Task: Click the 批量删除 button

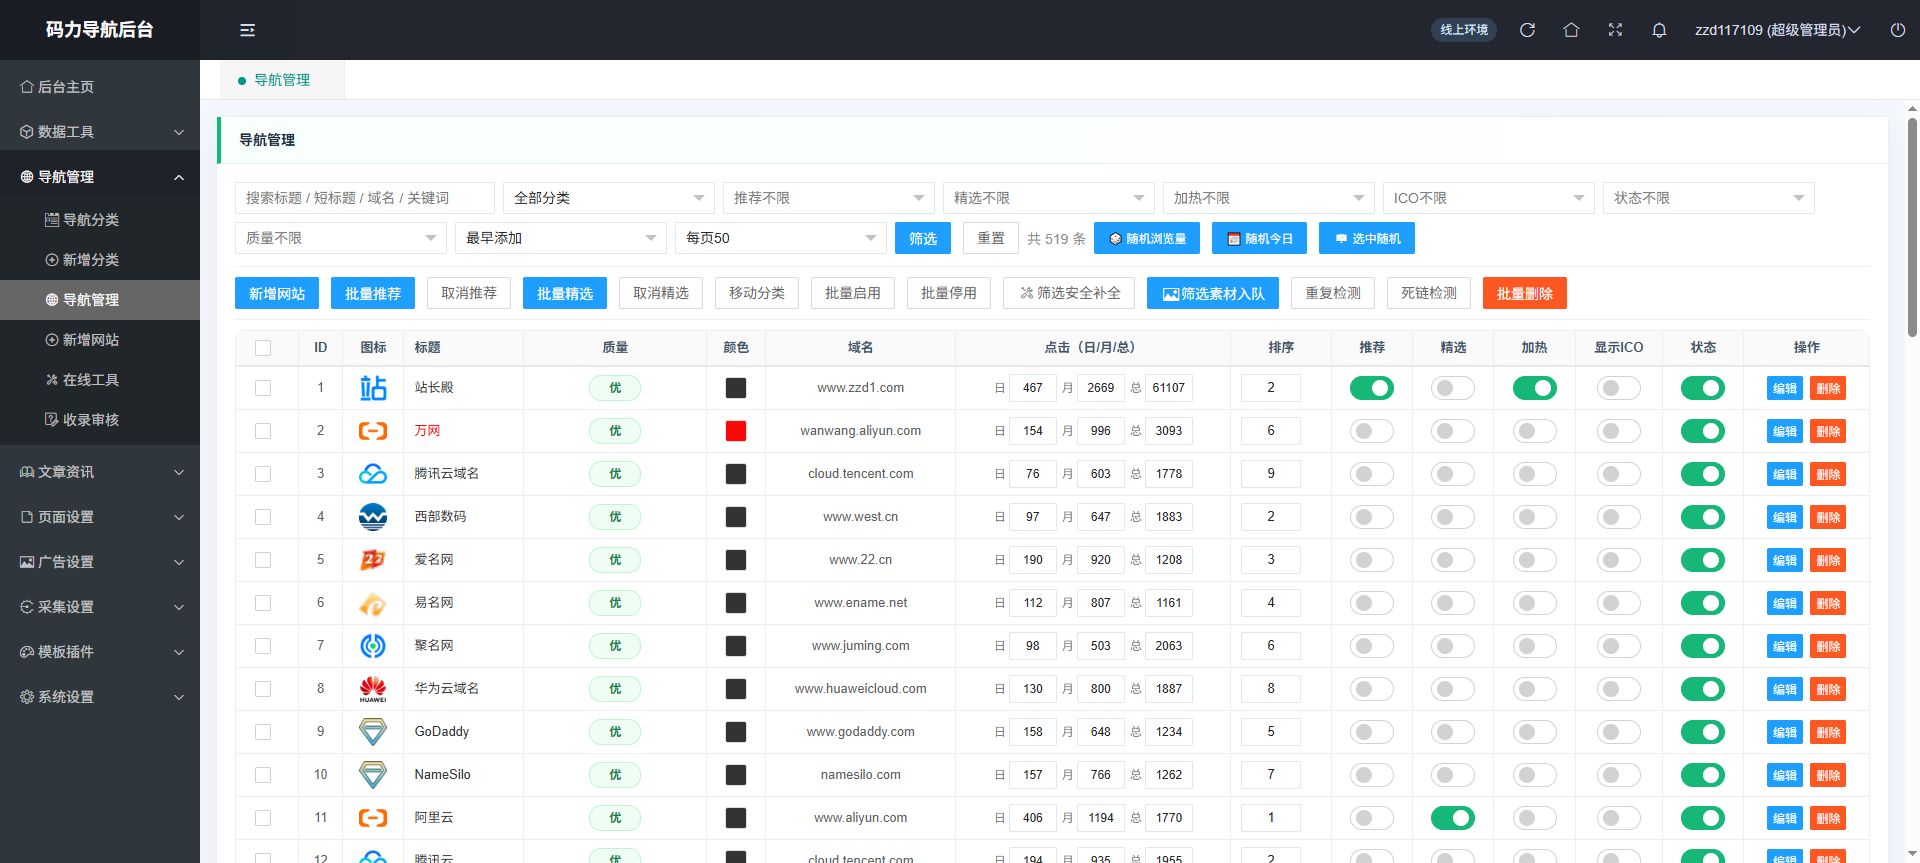Action: pos(1525,293)
